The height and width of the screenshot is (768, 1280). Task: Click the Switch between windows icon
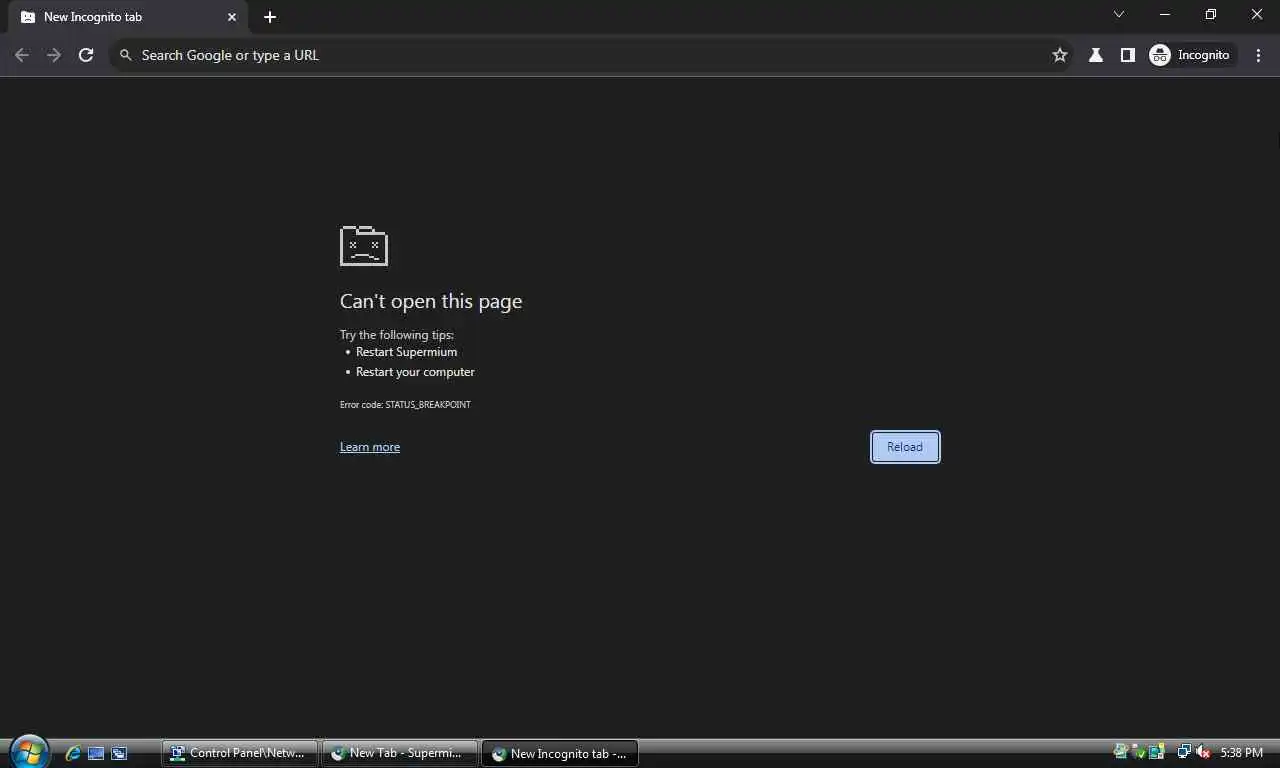(119, 753)
